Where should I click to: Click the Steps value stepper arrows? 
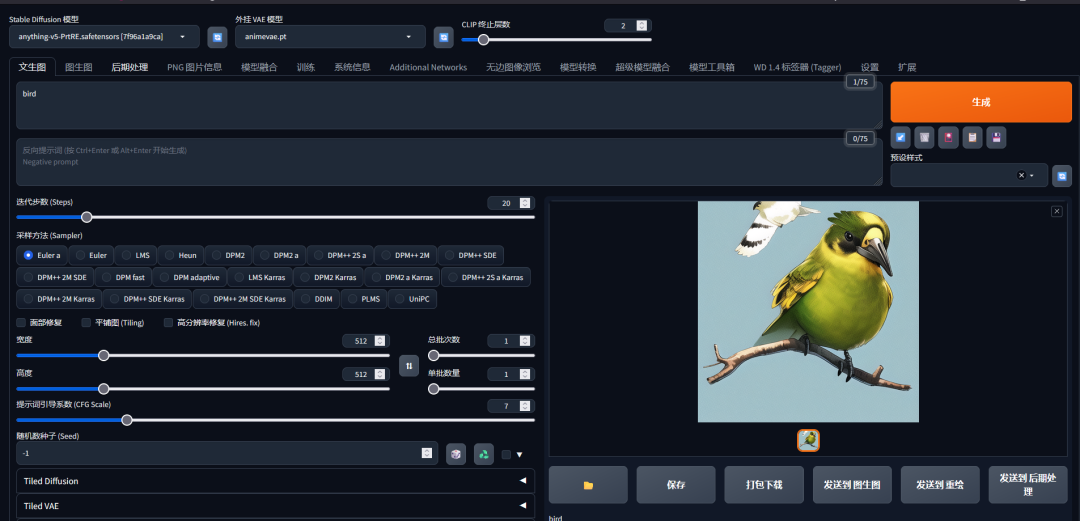(x=525, y=203)
